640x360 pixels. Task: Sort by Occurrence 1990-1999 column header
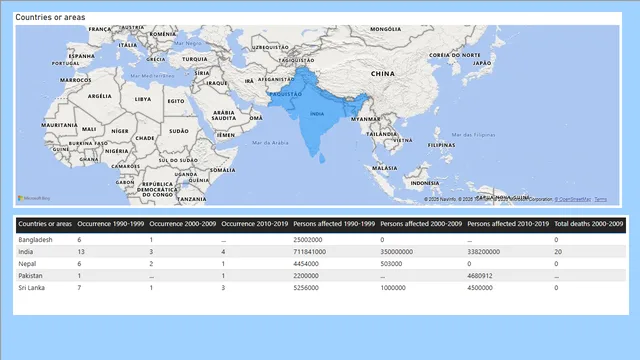click(x=111, y=224)
